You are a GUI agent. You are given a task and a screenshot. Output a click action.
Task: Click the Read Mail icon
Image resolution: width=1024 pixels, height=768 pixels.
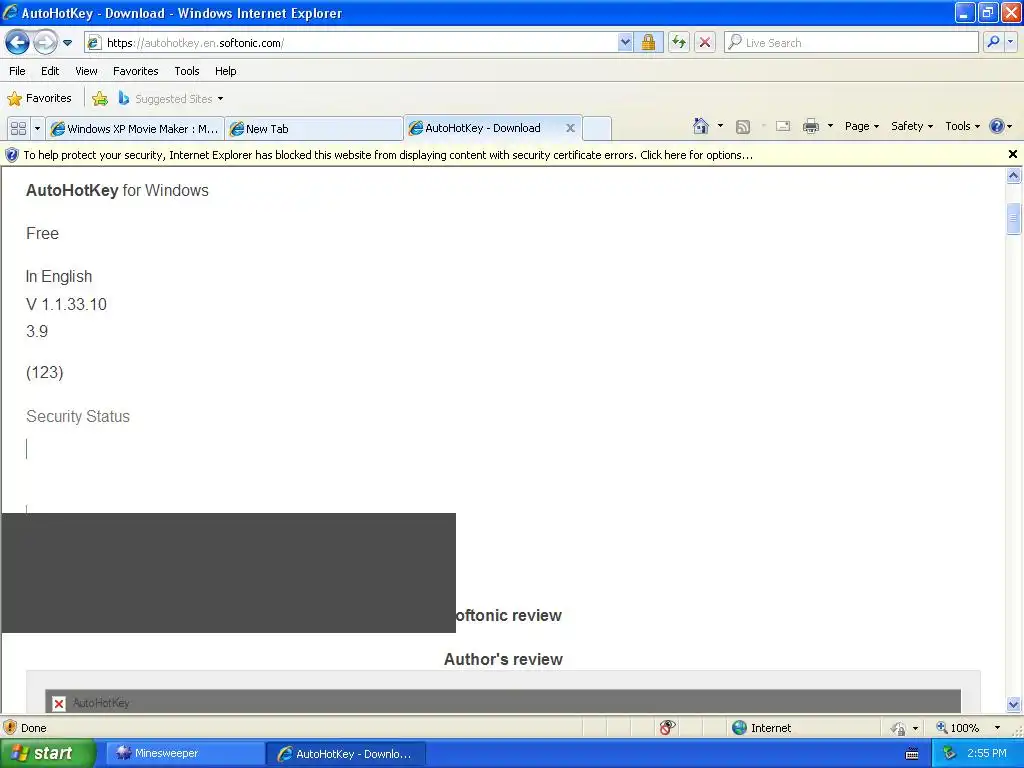[x=783, y=127]
